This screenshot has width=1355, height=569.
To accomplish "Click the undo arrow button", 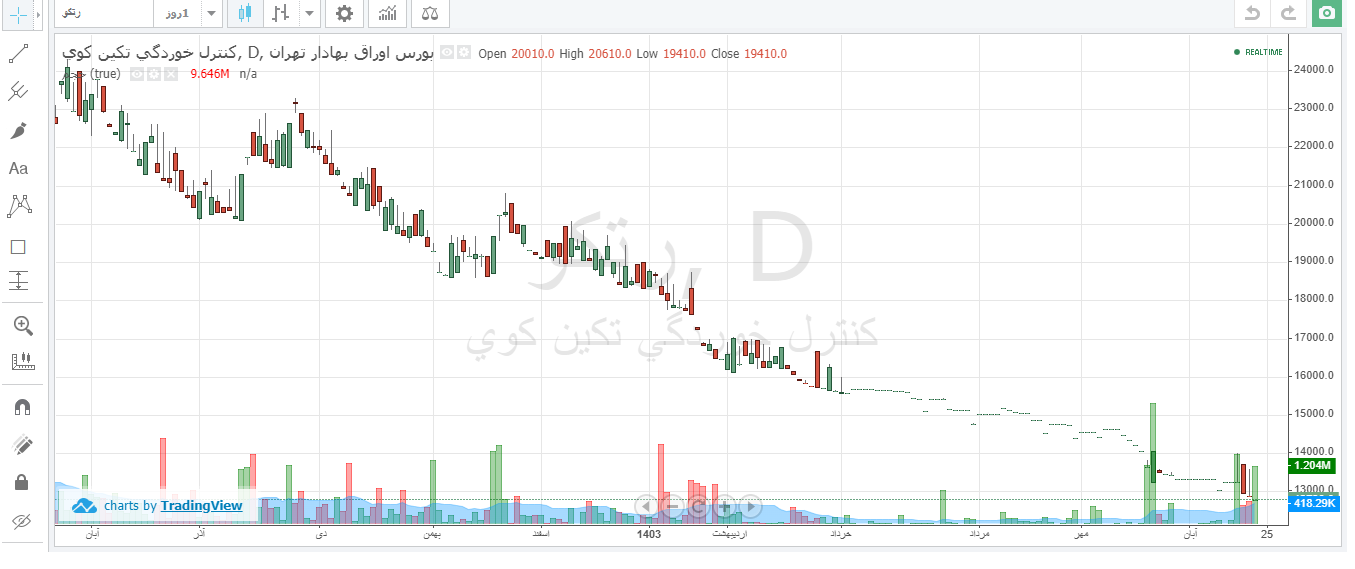I will coord(1251,13).
